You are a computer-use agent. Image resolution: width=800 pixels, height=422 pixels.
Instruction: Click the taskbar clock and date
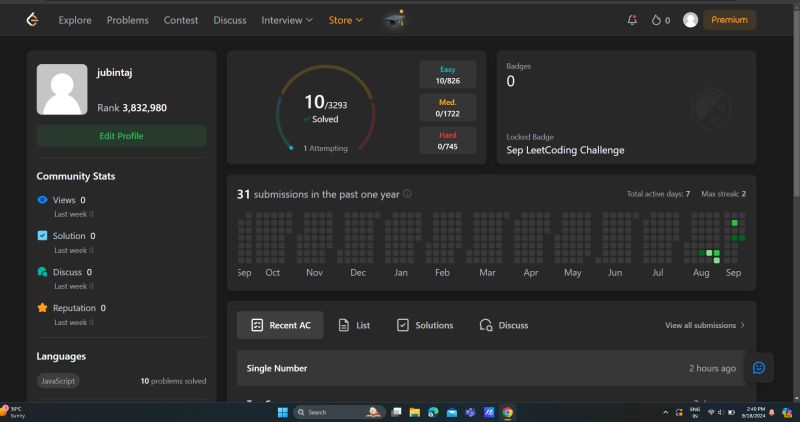pos(755,412)
